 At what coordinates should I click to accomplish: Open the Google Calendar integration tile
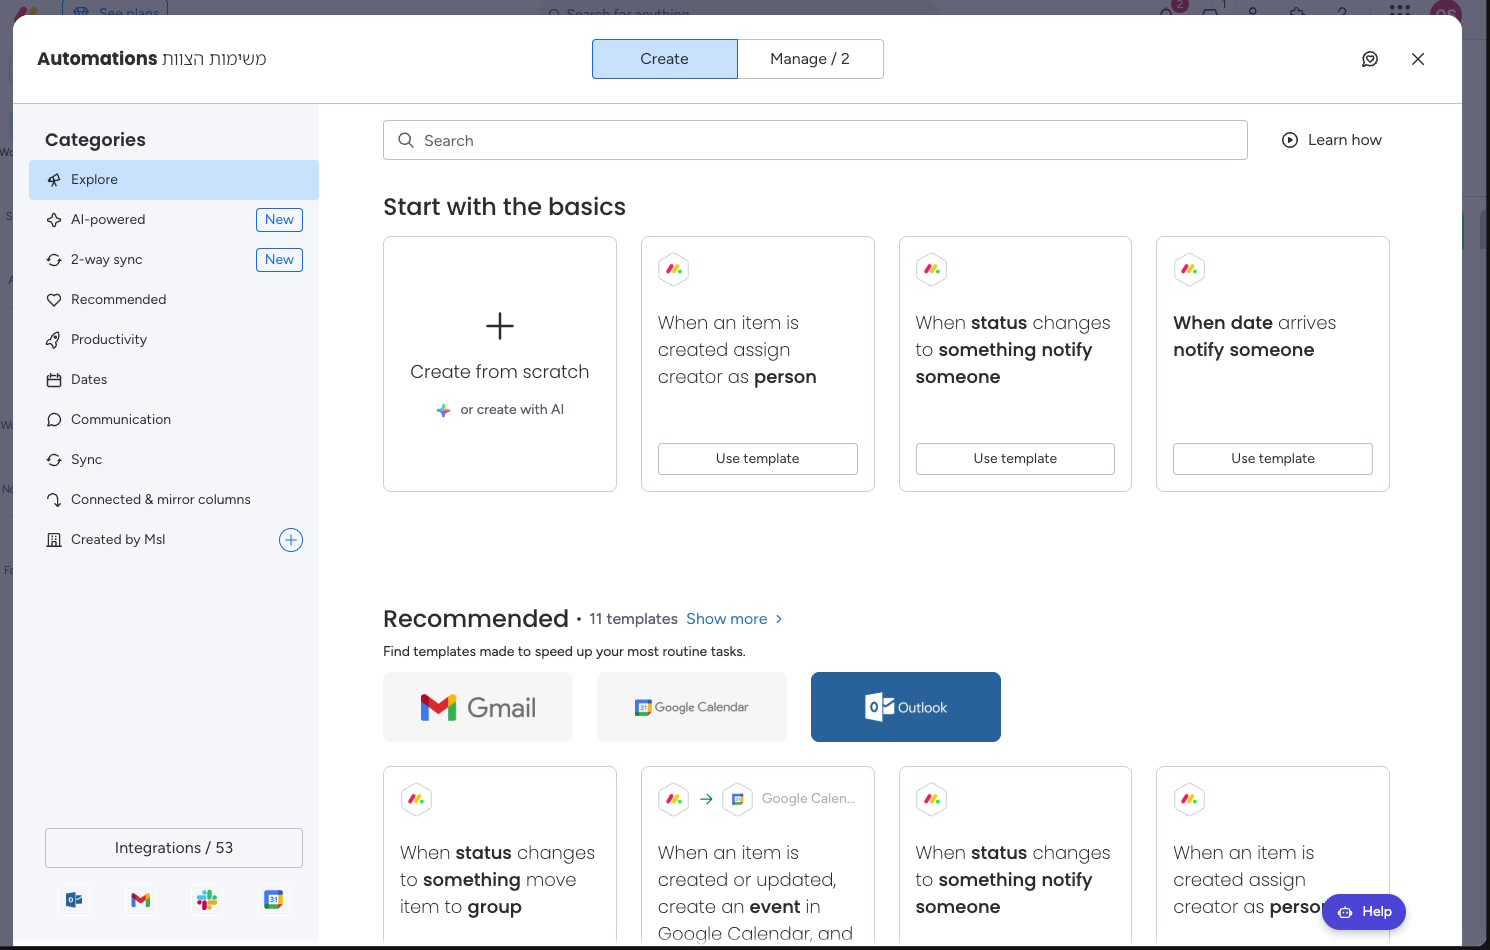(692, 707)
